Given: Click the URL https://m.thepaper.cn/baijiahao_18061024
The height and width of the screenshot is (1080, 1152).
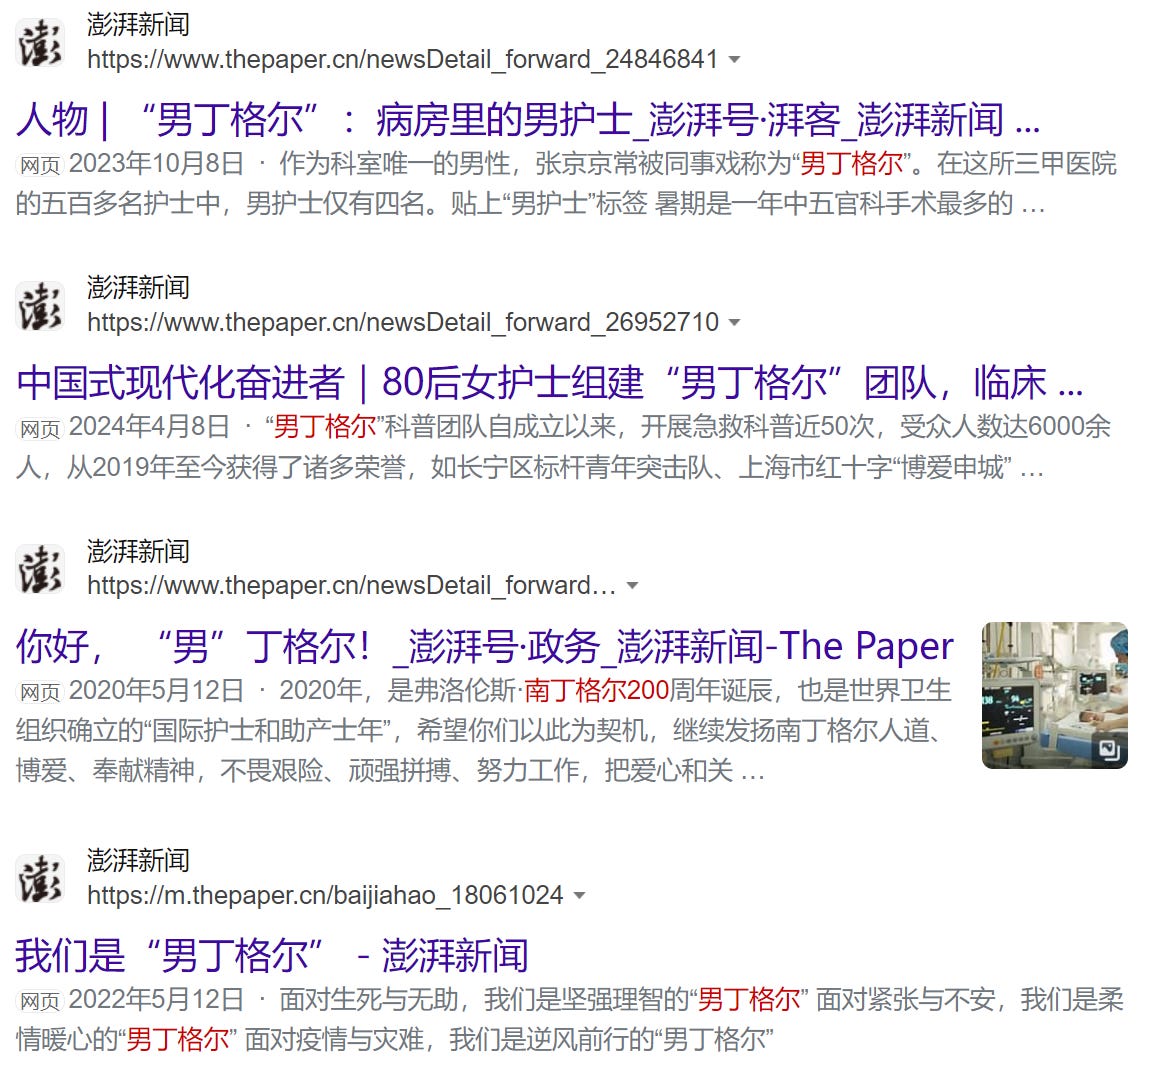Looking at the screenshot, I should (325, 895).
